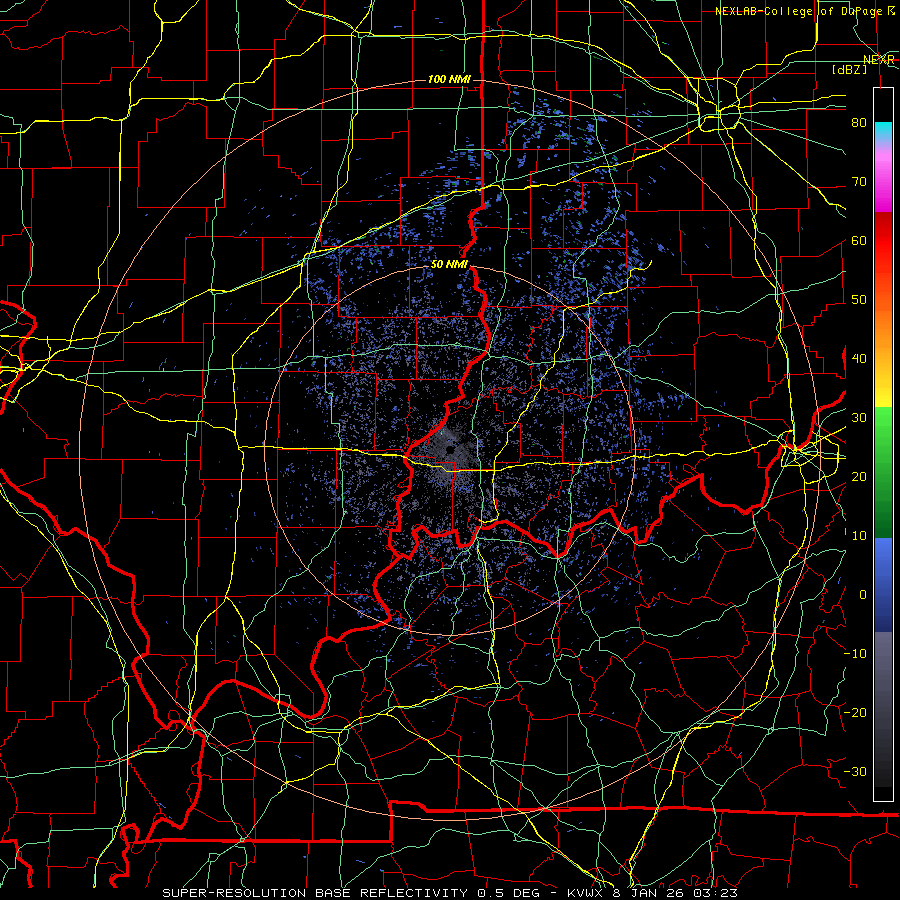Click the 100 NMI range ring label
The image size is (900, 900).
pyautogui.click(x=449, y=79)
